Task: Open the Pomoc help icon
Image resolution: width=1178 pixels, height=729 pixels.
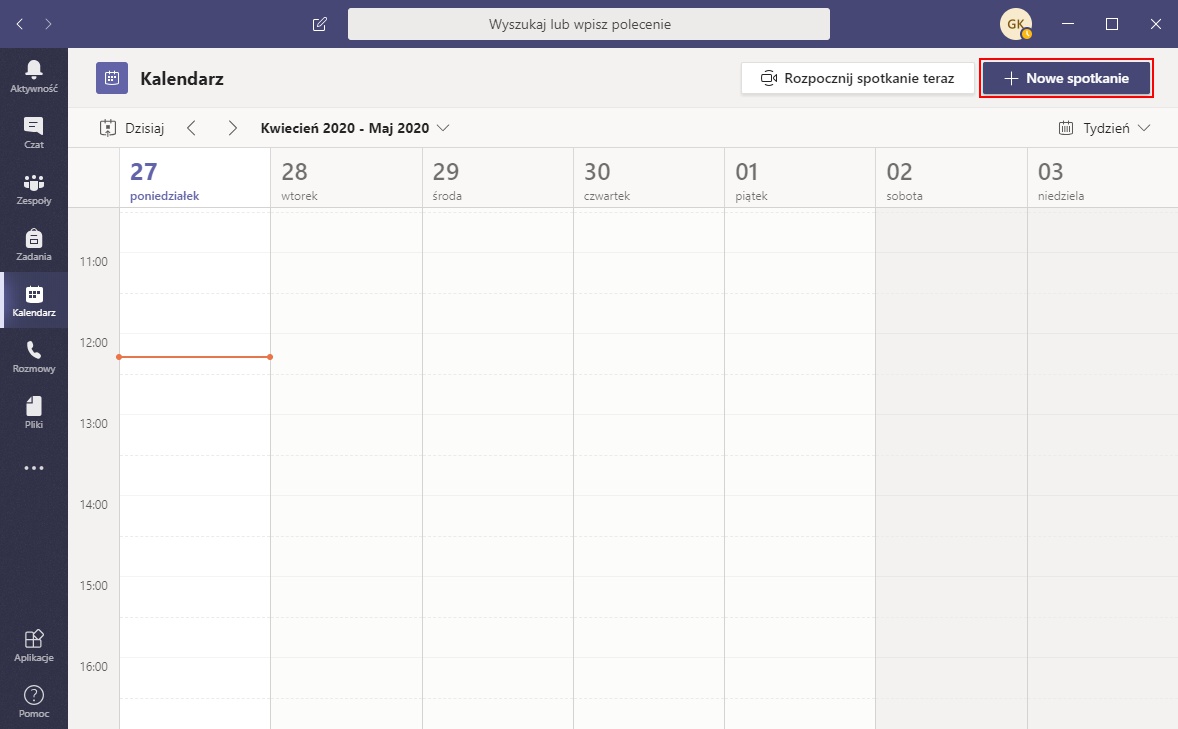Action: point(34,702)
